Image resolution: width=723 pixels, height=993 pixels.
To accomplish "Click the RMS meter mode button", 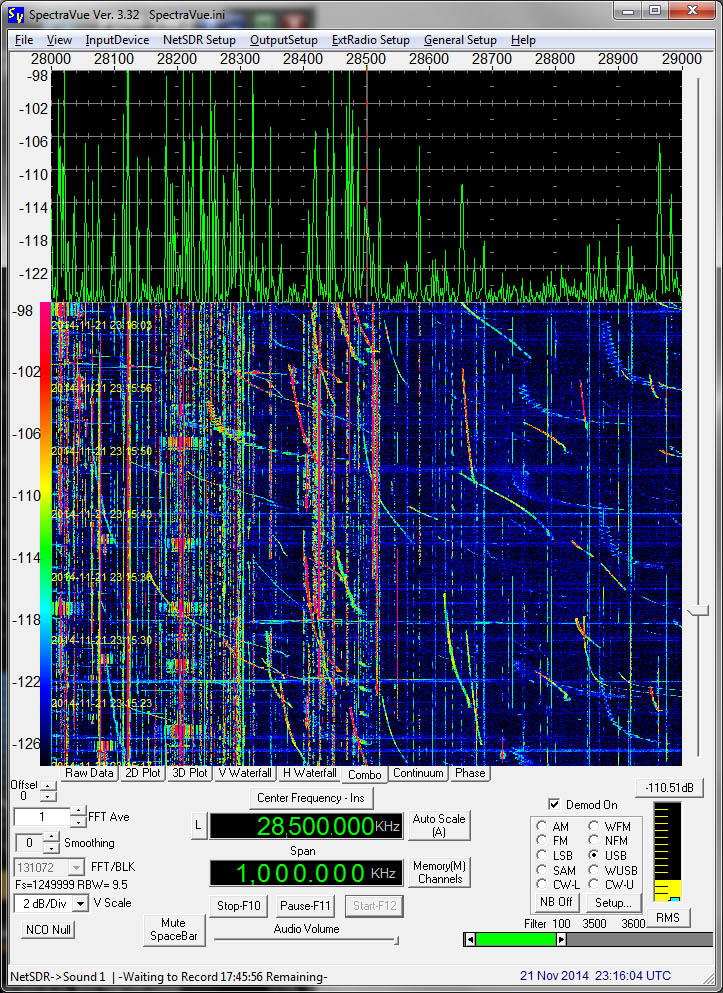I will tap(667, 918).
